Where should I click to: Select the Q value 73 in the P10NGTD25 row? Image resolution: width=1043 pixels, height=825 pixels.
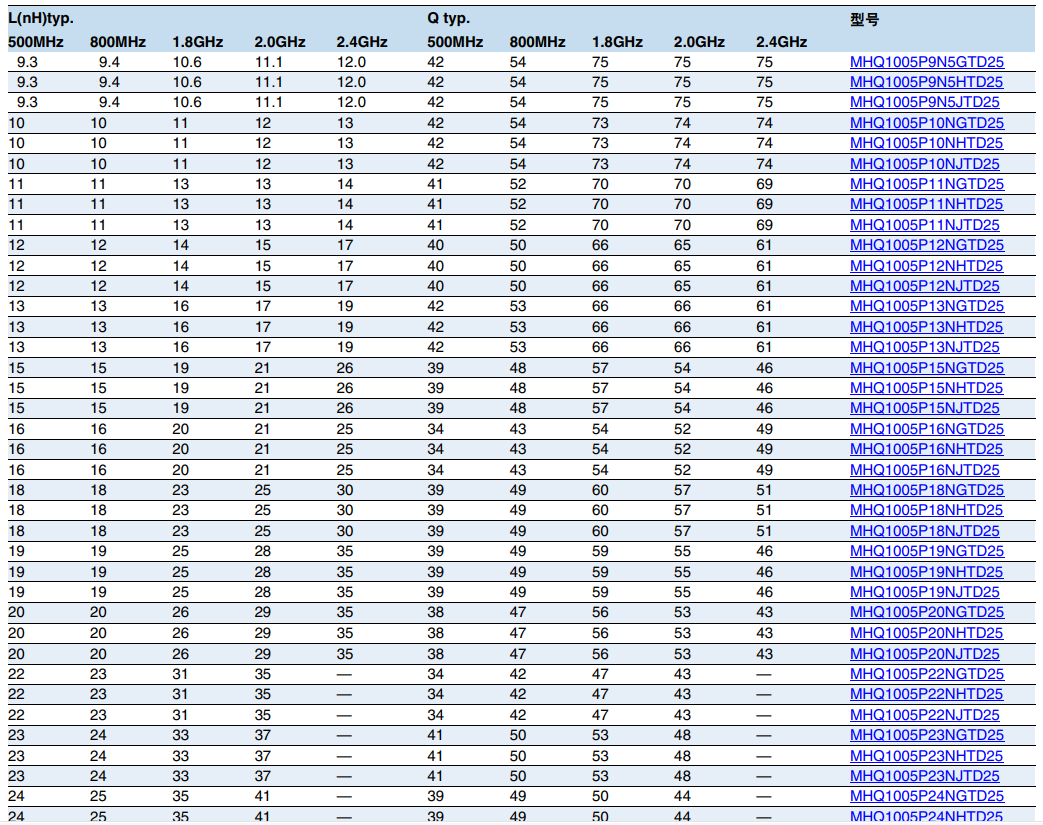pos(600,123)
